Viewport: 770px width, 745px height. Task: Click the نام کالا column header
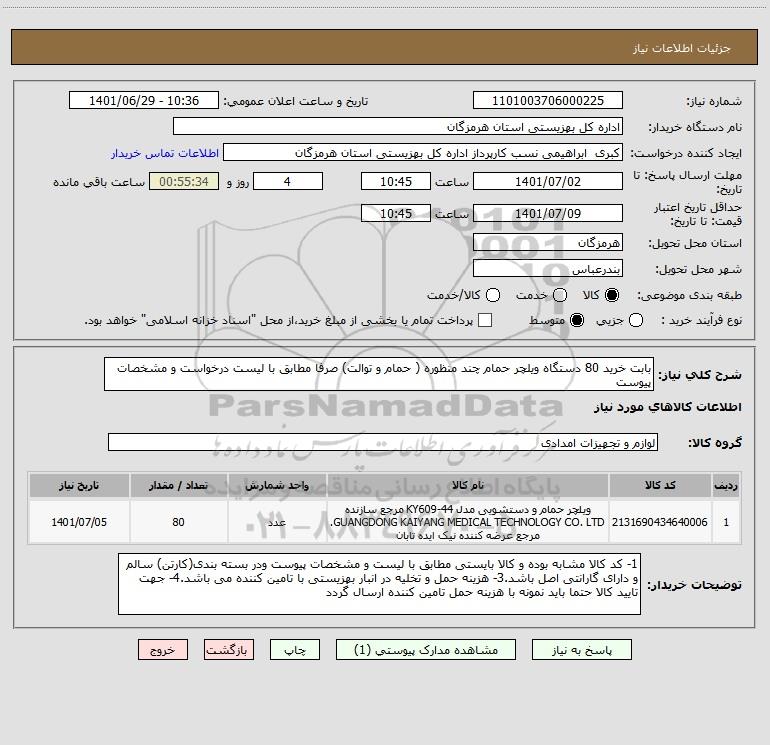[468, 485]
